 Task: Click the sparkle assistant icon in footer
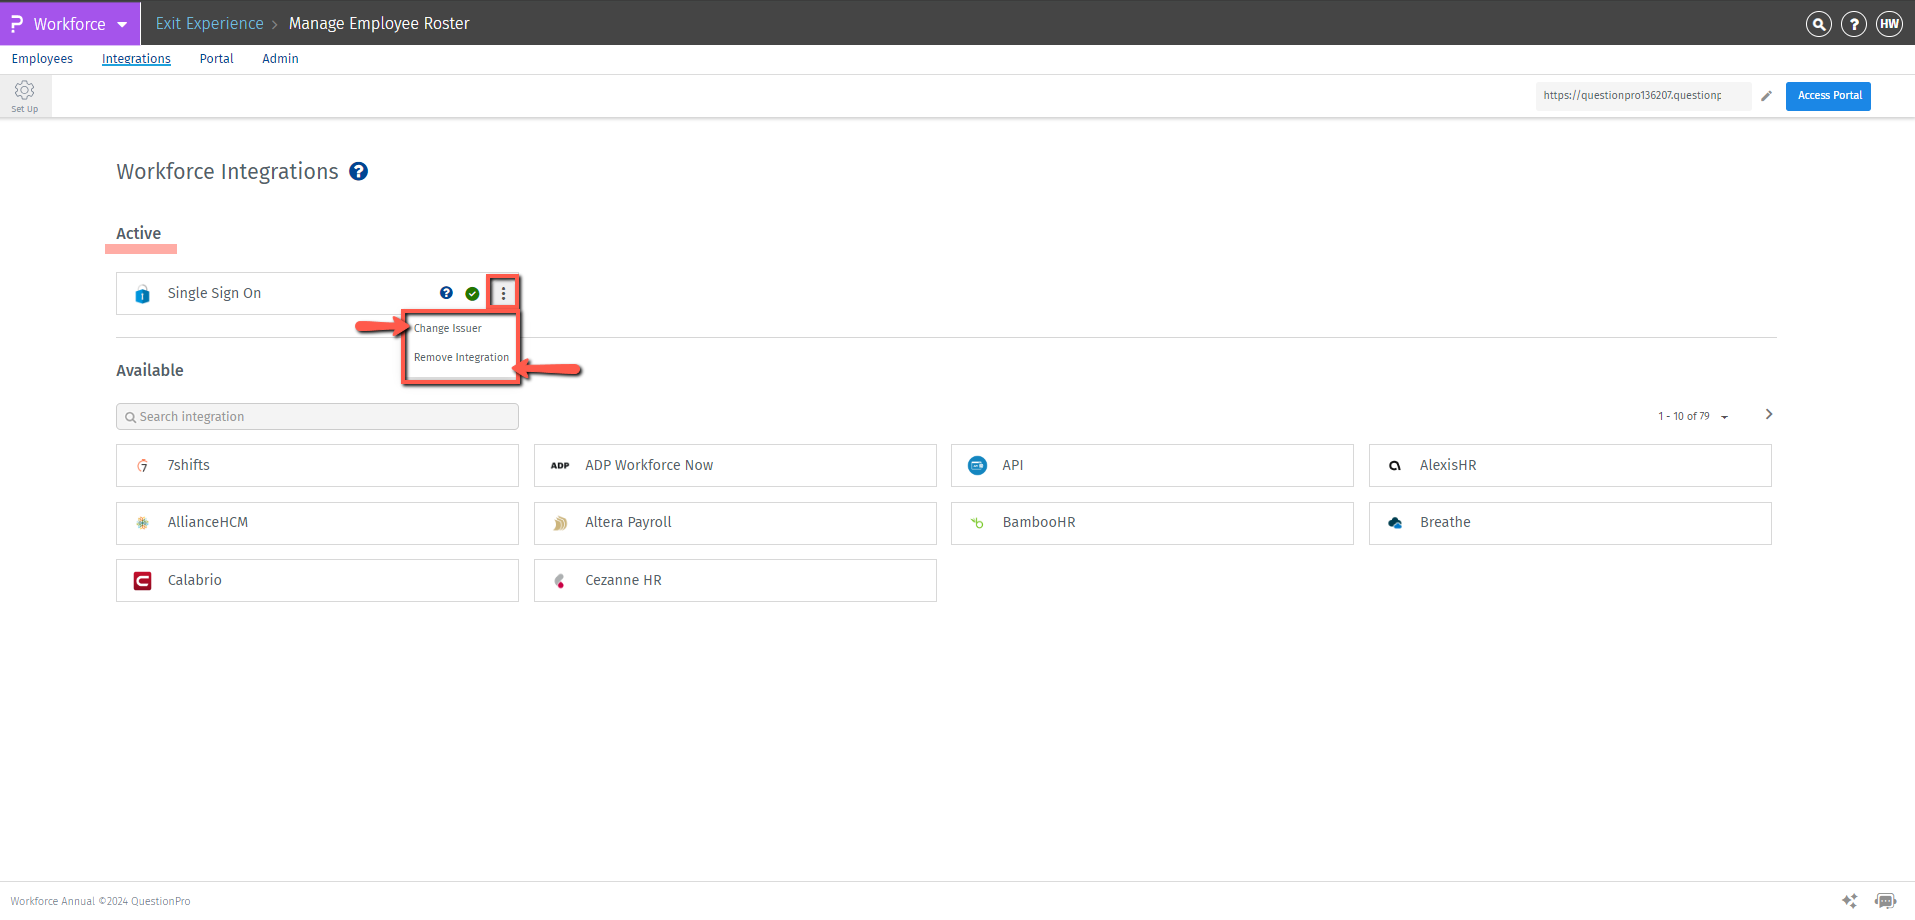point(1849,901)
